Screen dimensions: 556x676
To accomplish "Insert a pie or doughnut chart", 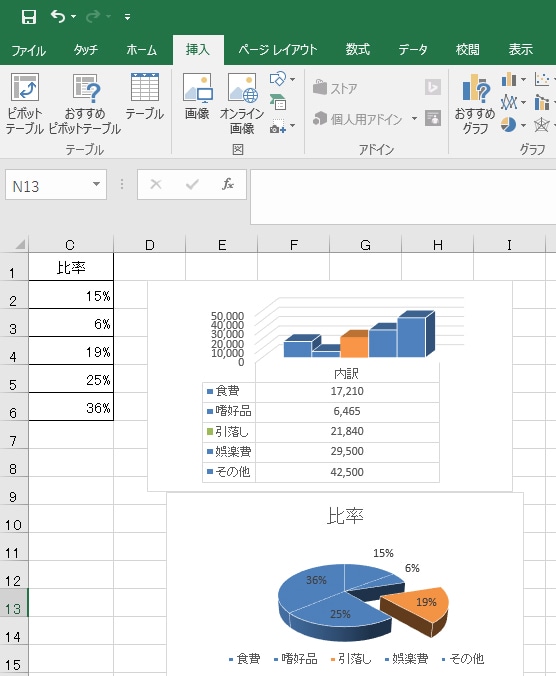I will click(x=509, y=125).
